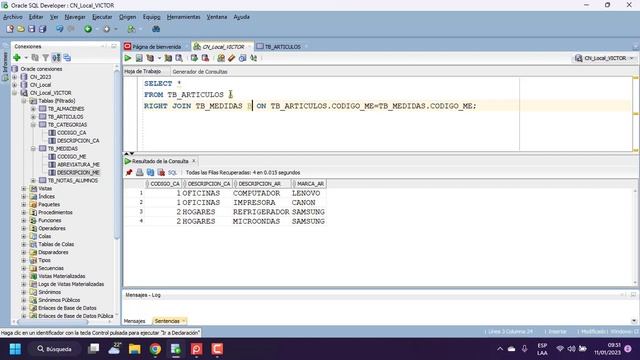Open File Explorer from the taskbar

(135, 349)
